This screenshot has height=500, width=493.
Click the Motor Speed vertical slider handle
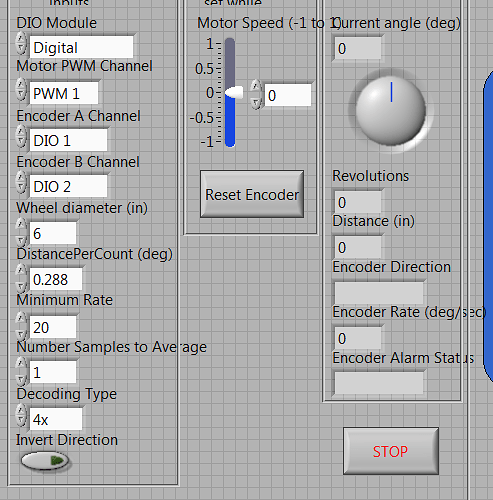[x=234, y=92]
